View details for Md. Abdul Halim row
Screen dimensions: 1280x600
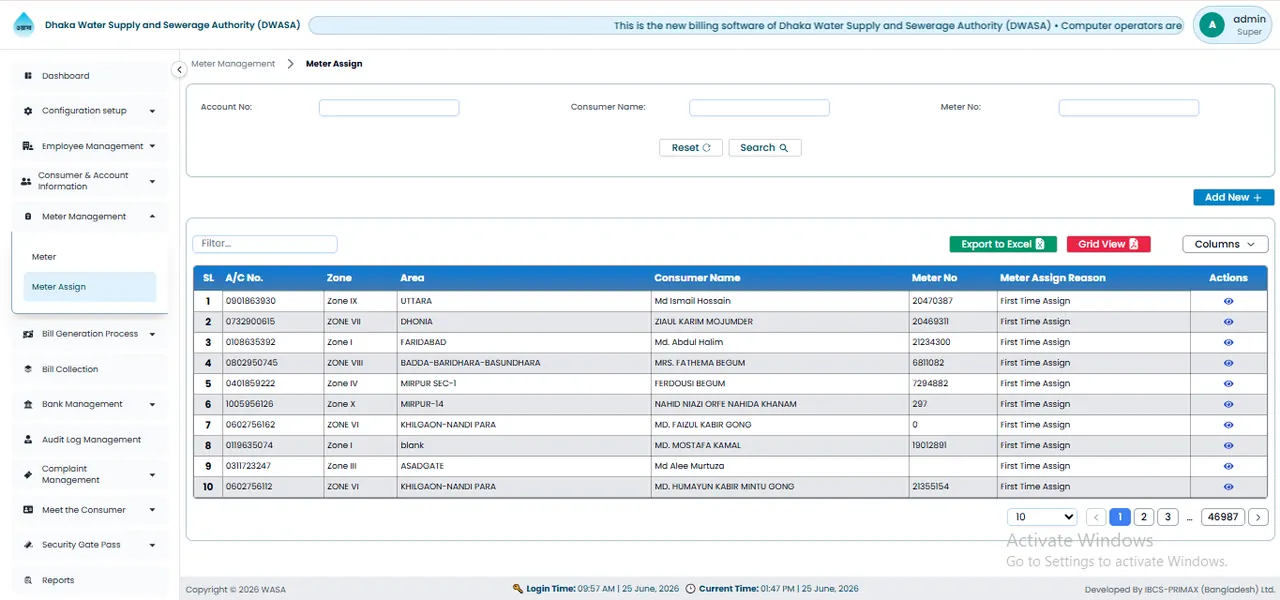pyautogui.click(x=1228, y=342)
